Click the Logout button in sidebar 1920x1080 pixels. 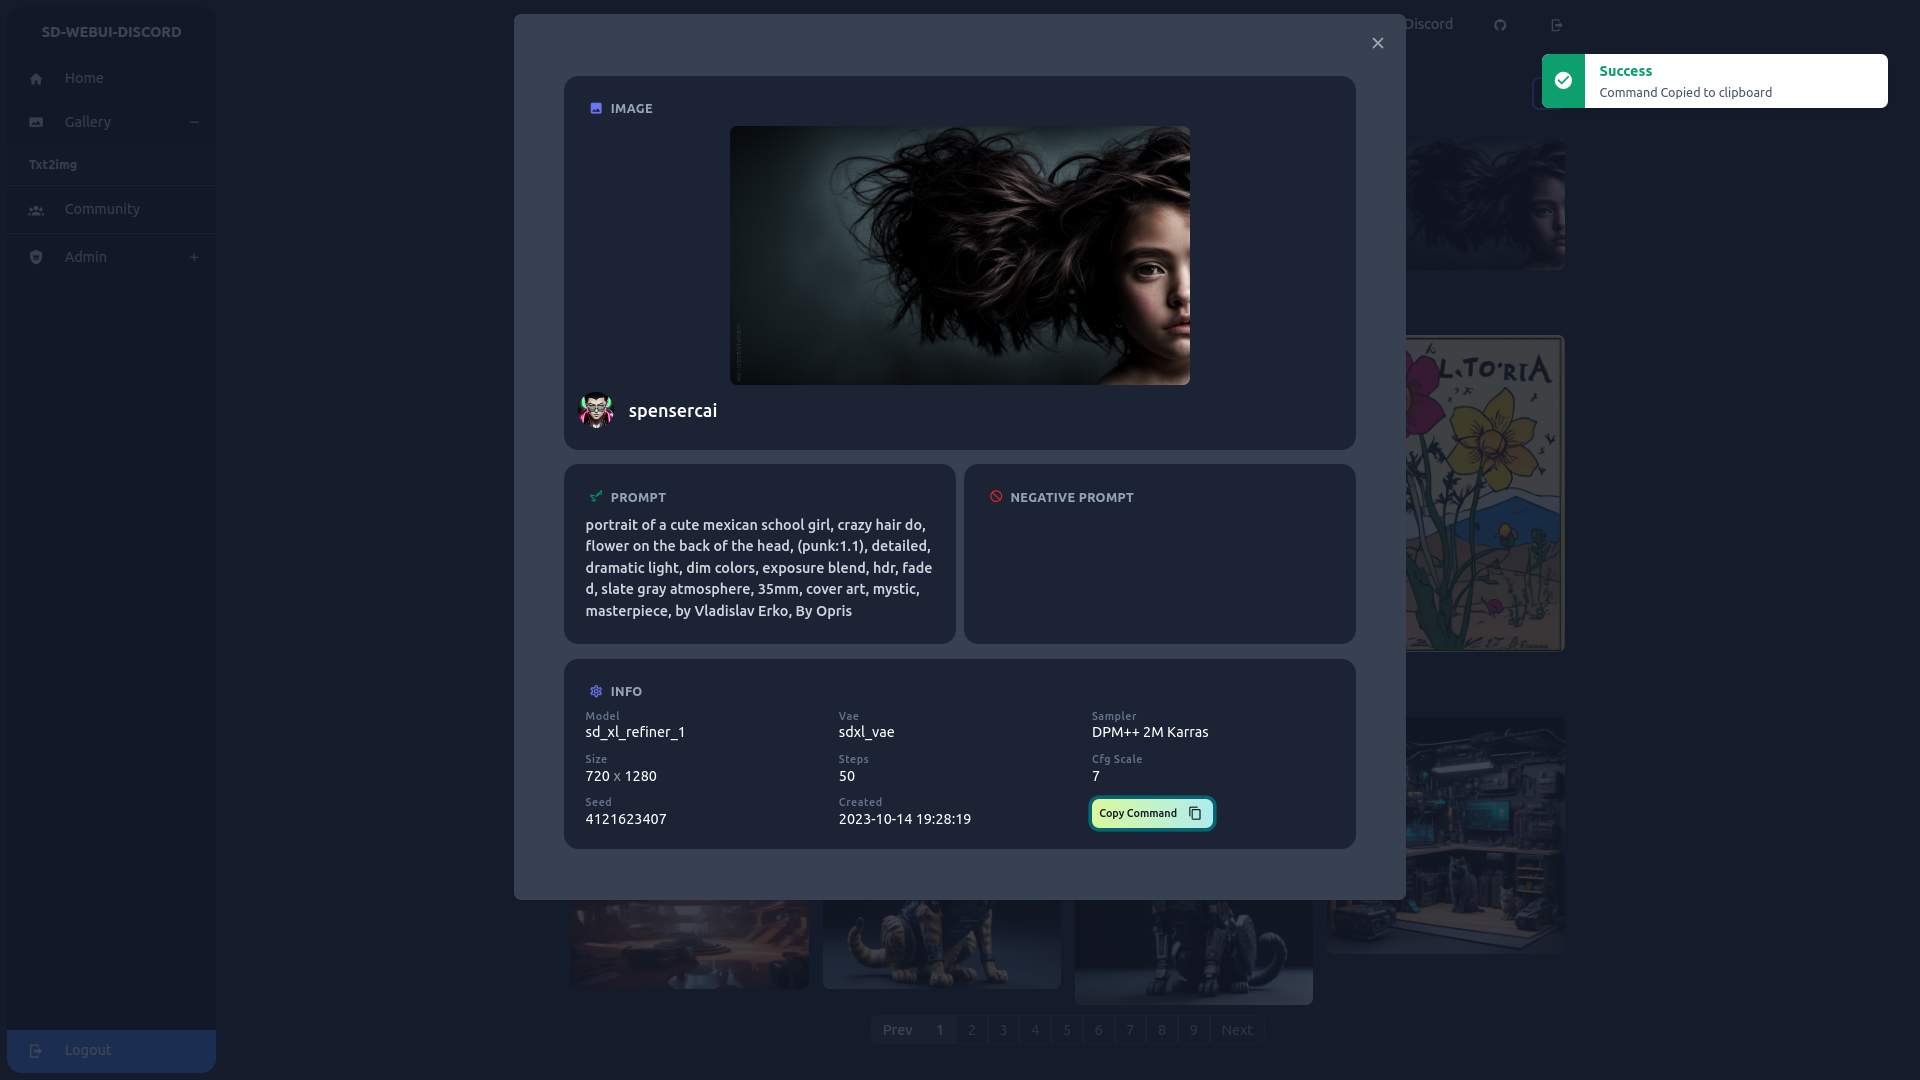[x=88, y=1050]
